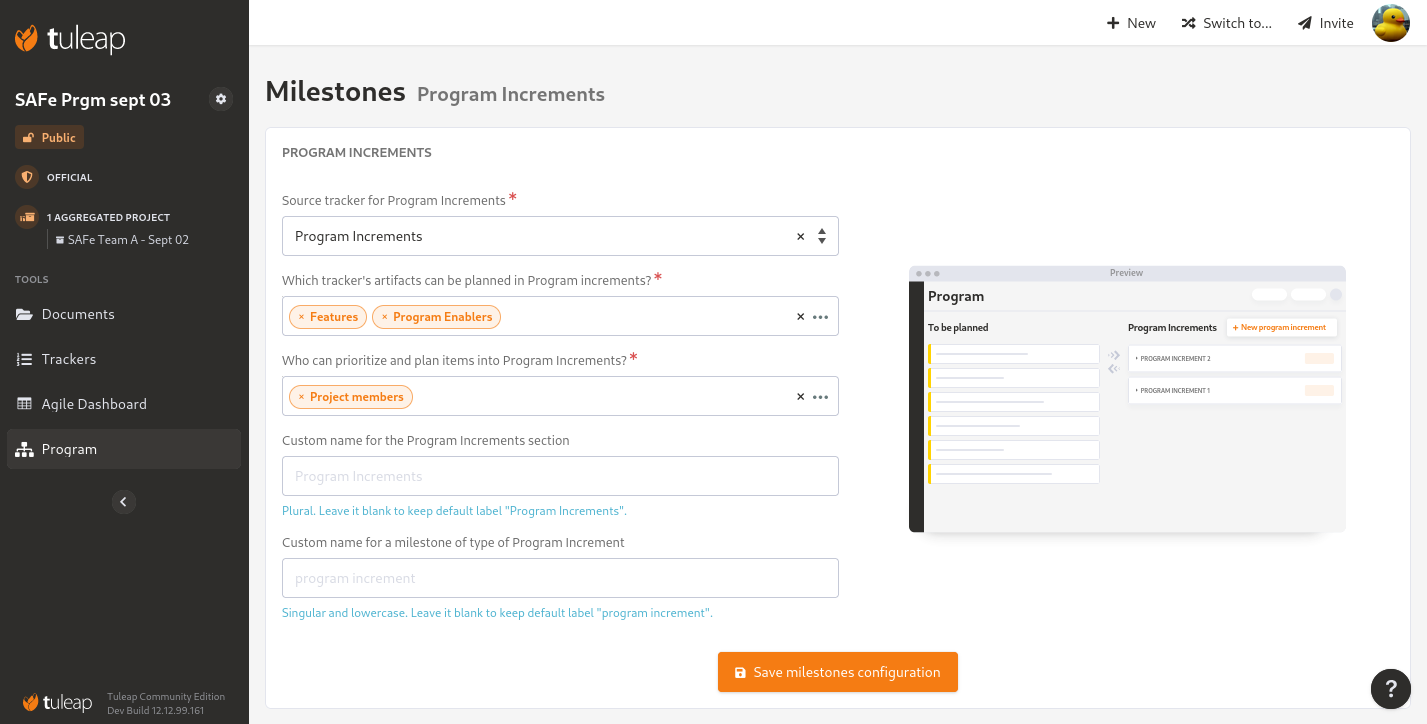Screen dimensions: 1427x724
Task: Click the Public access badge
Action: coord(48,137)
